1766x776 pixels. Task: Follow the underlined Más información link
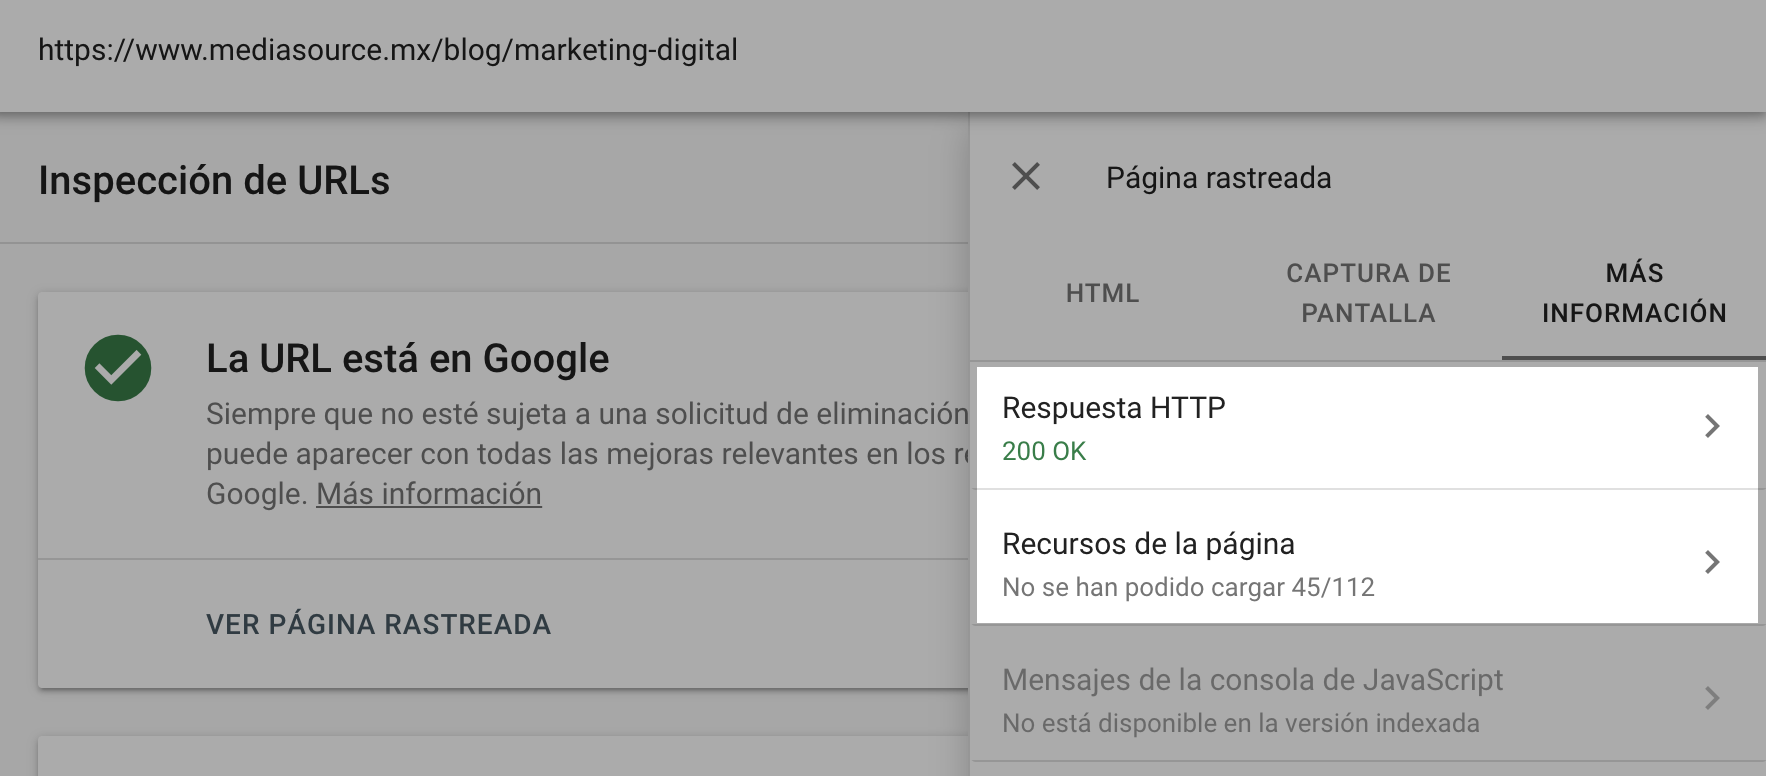(429, 494)
